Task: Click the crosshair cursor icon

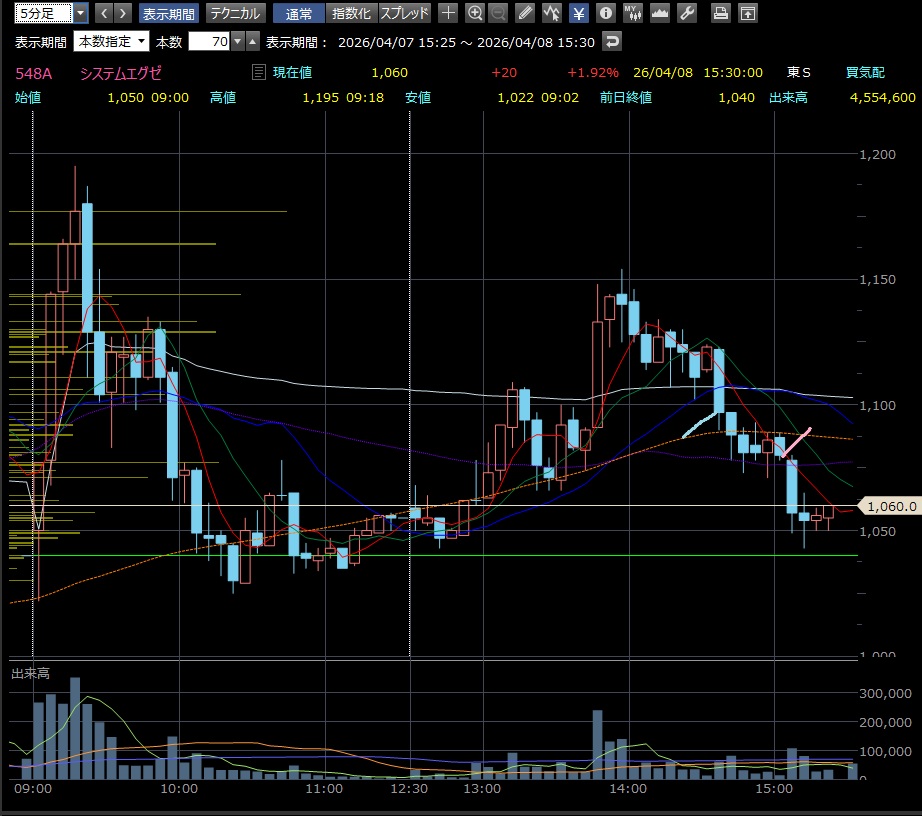Action: click(x=449, y=13)
